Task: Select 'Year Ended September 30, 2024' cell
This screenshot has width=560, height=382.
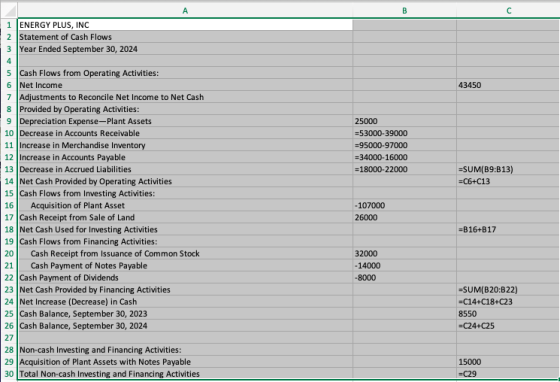Action: [x=185, y=49]
